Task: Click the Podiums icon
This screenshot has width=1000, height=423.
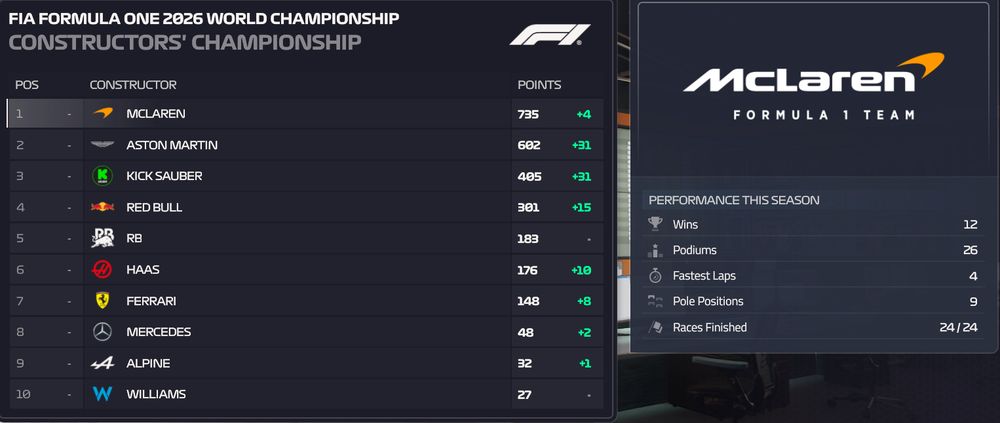Action: [656, 251]
